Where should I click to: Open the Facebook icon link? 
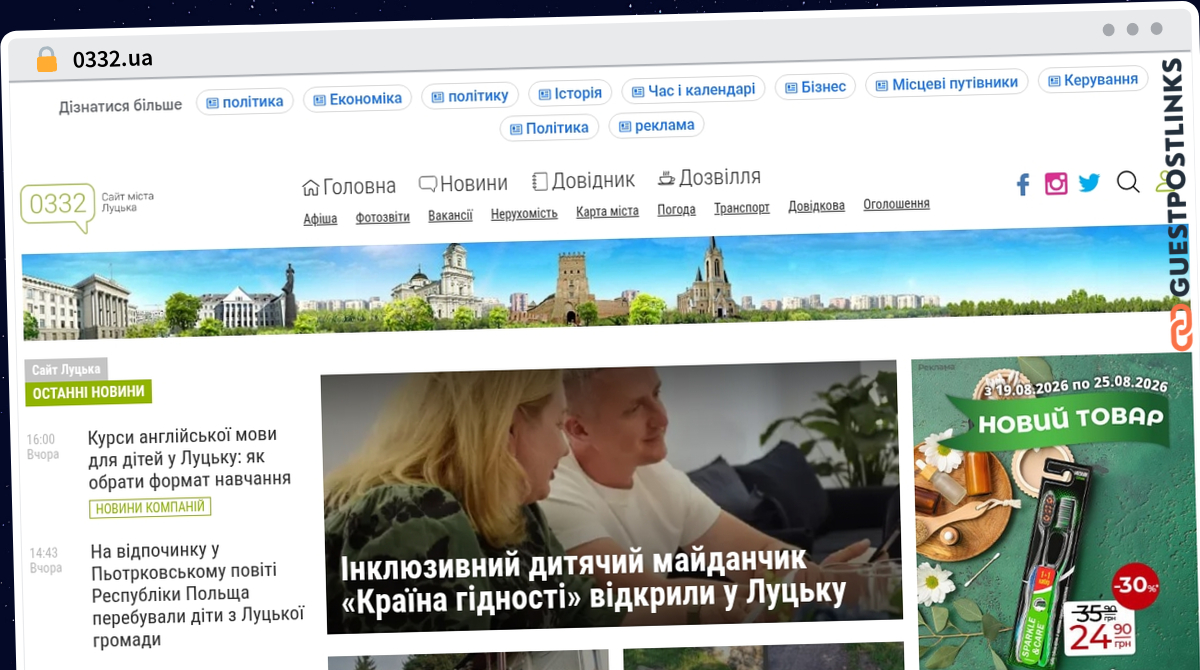click(x=1023, y=184)
